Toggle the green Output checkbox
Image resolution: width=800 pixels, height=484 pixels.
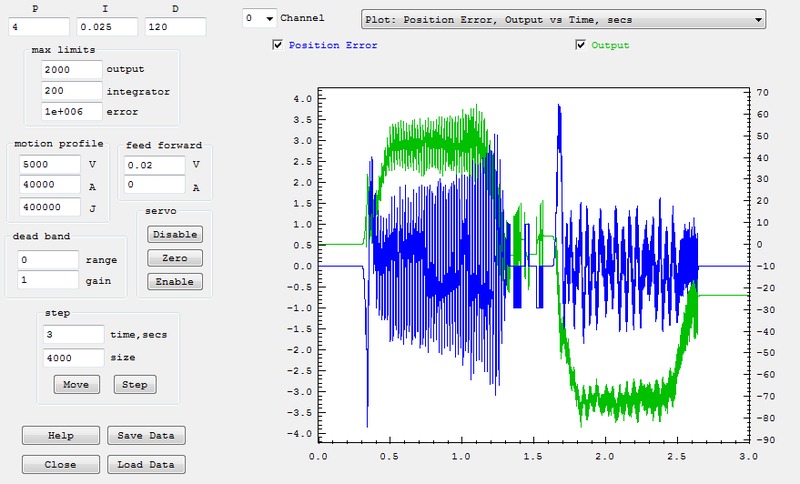click(x=581, y=45)
